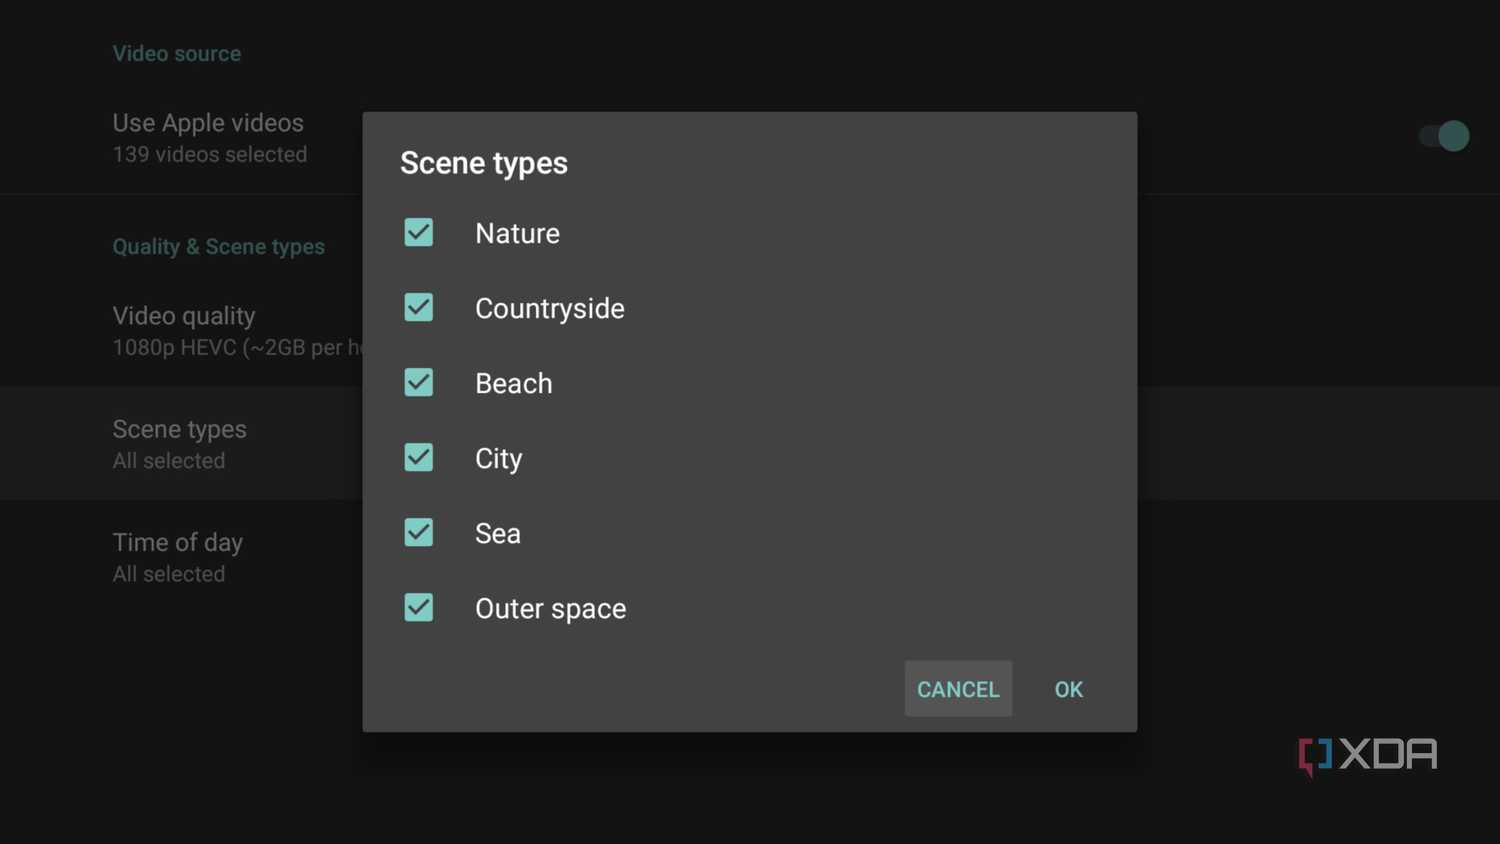Confirm selection with OK button
The width and height of the screenshot is (1500, 844).
pos(1069,689)
